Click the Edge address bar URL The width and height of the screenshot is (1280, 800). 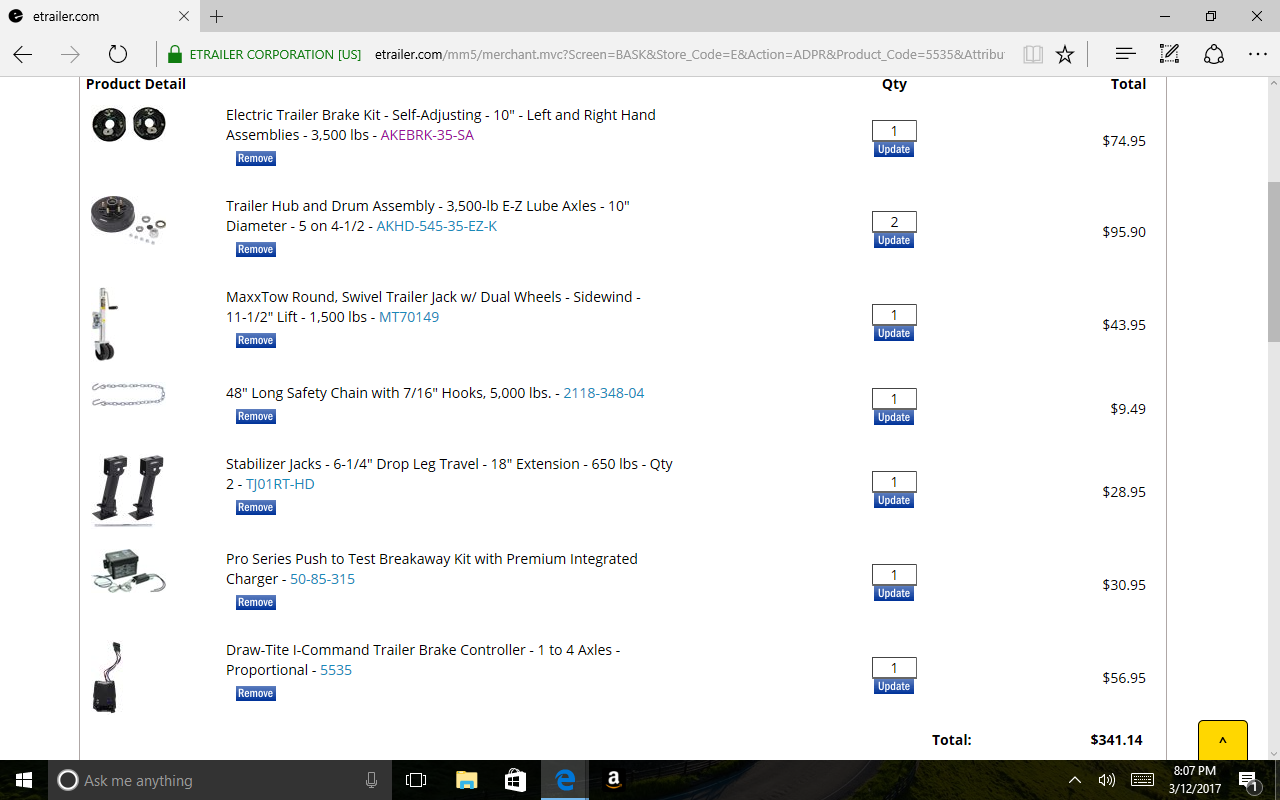(689, 54)
